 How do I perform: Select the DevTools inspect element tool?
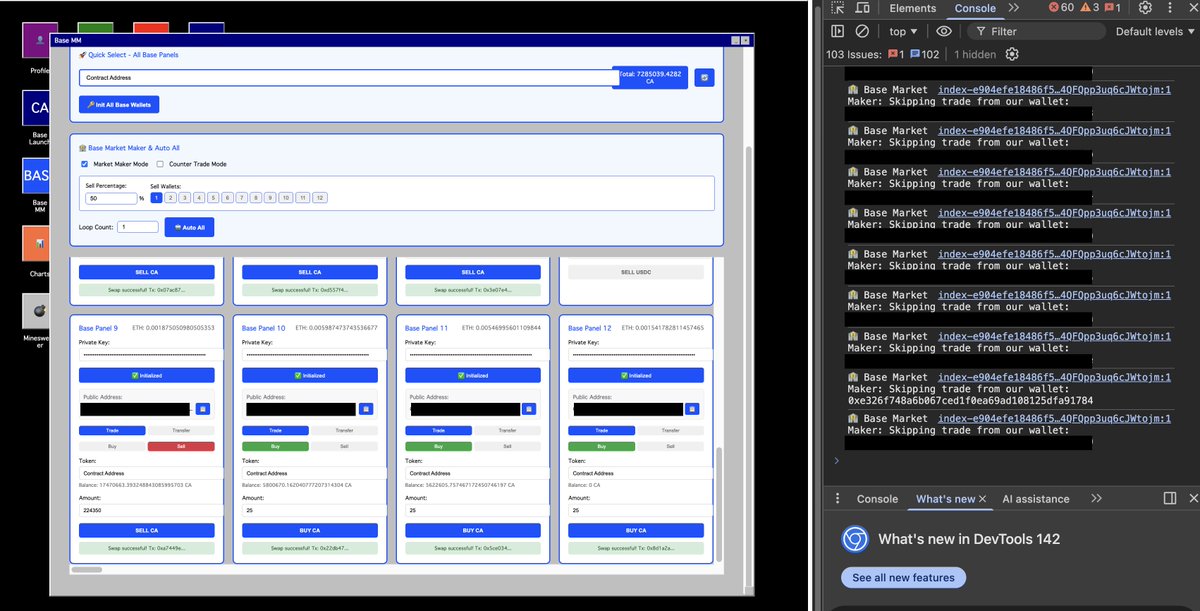coord(838,8)
